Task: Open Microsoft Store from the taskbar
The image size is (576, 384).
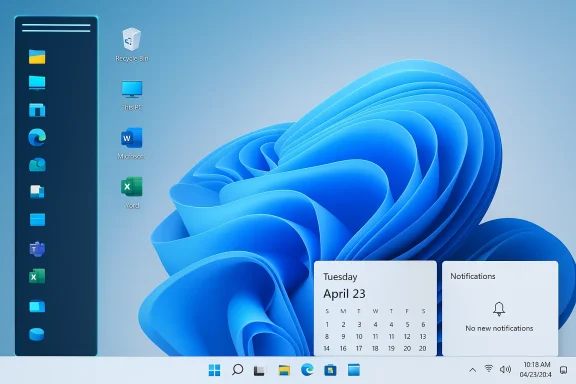Action: point(330,370)
